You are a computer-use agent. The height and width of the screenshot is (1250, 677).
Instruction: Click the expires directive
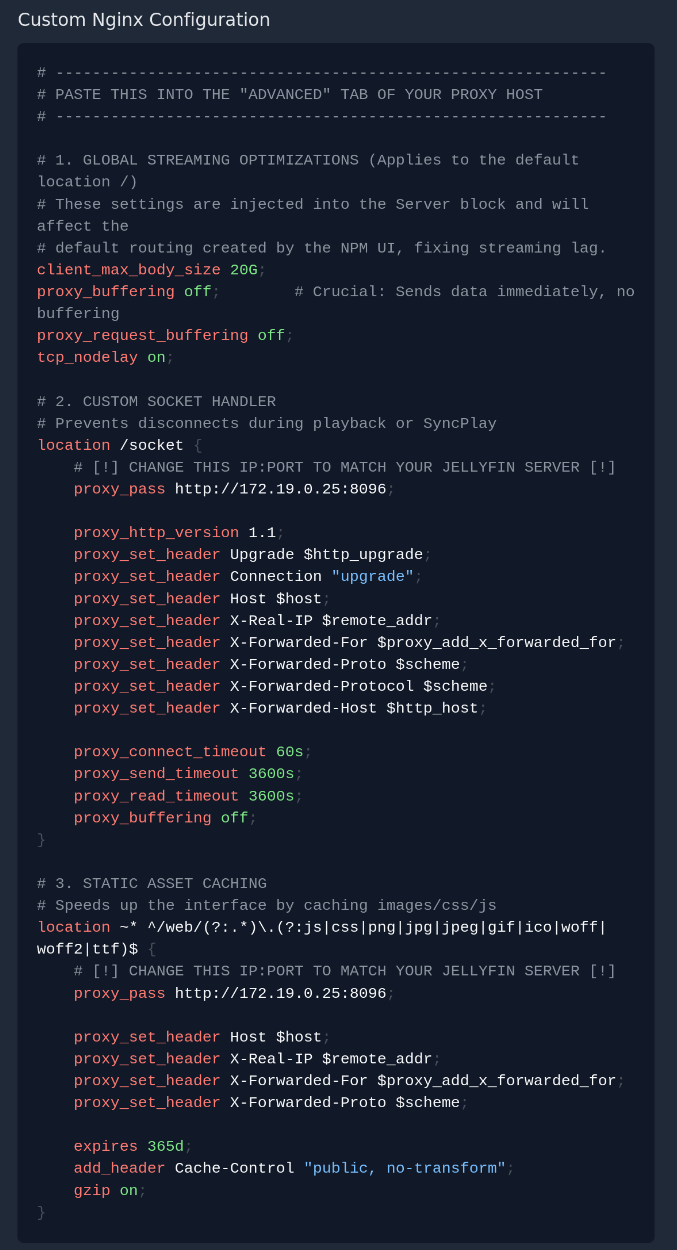105,1147
